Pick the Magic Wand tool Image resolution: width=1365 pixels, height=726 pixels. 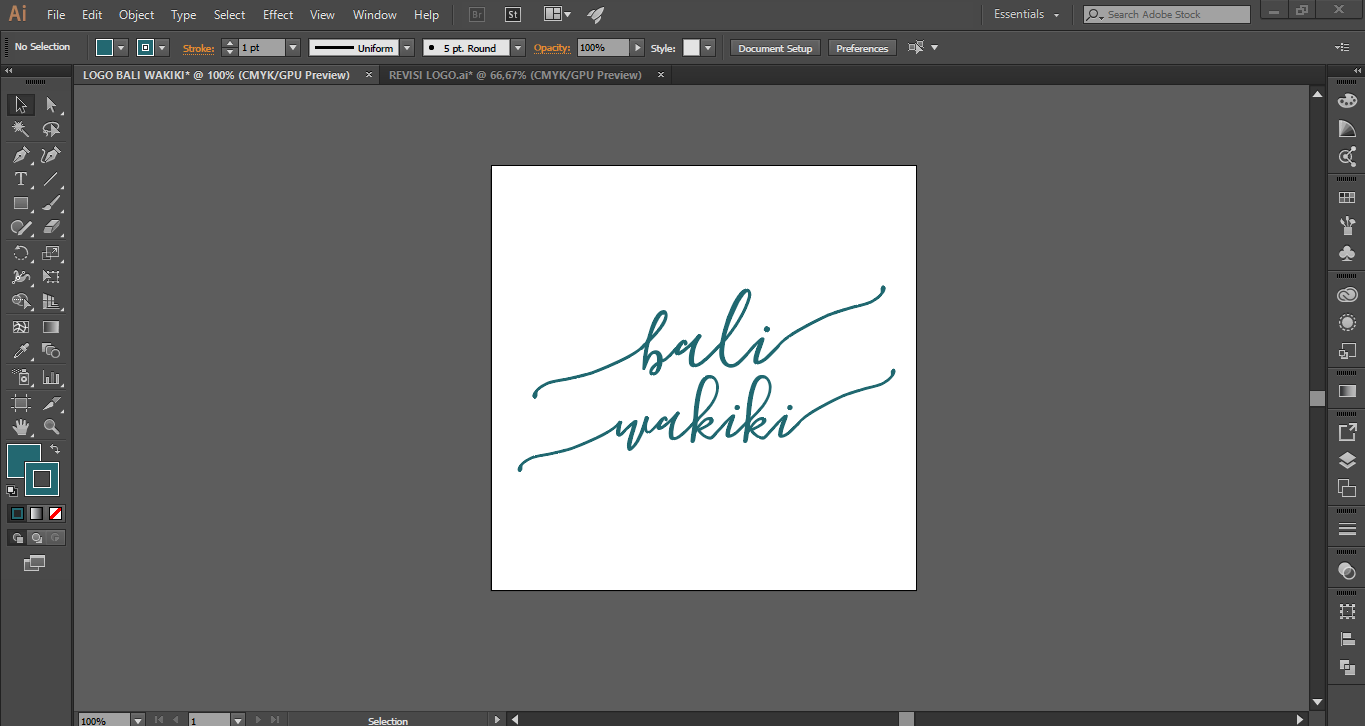[x=21, y=129]
